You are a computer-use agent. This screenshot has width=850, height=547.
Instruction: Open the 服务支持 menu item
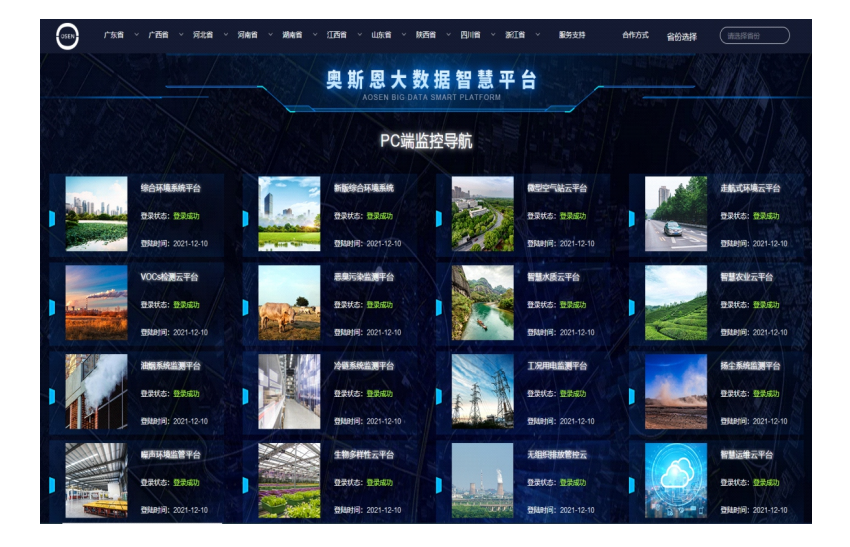[572, 35]
